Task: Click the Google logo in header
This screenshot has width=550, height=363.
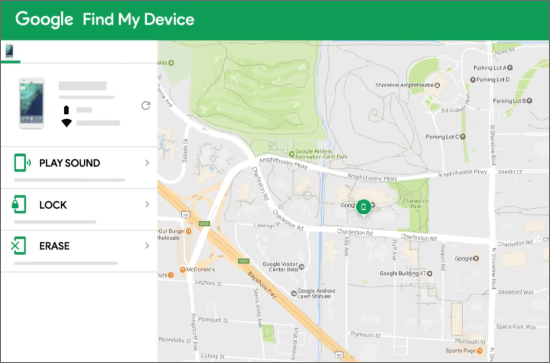Action: coord(44,20)
